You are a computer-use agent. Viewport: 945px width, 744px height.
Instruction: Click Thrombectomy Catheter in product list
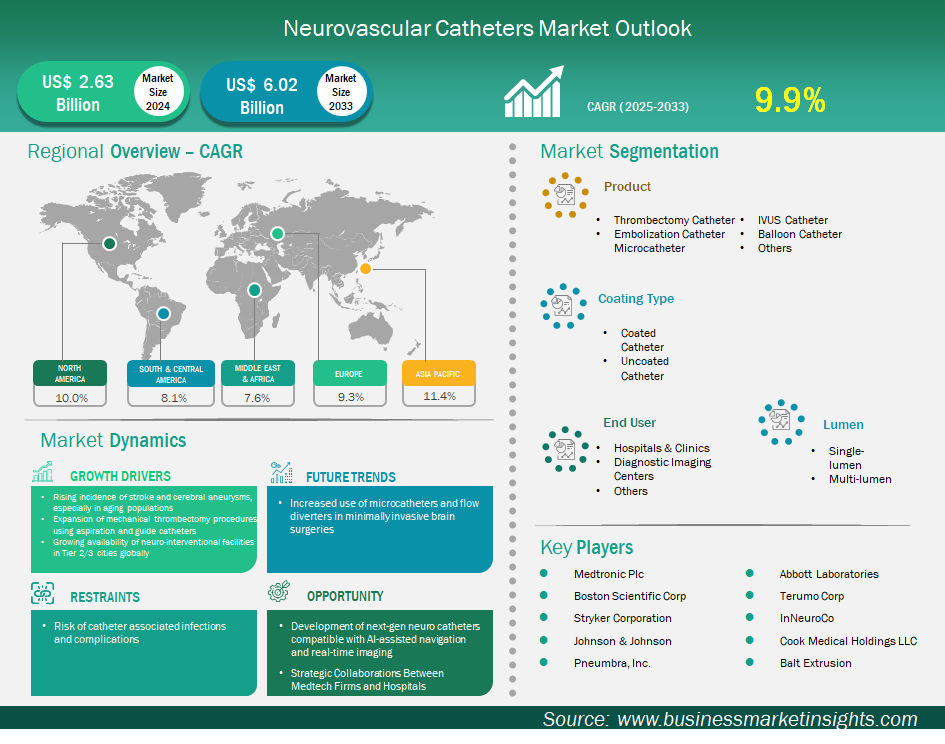coord(674,220)
